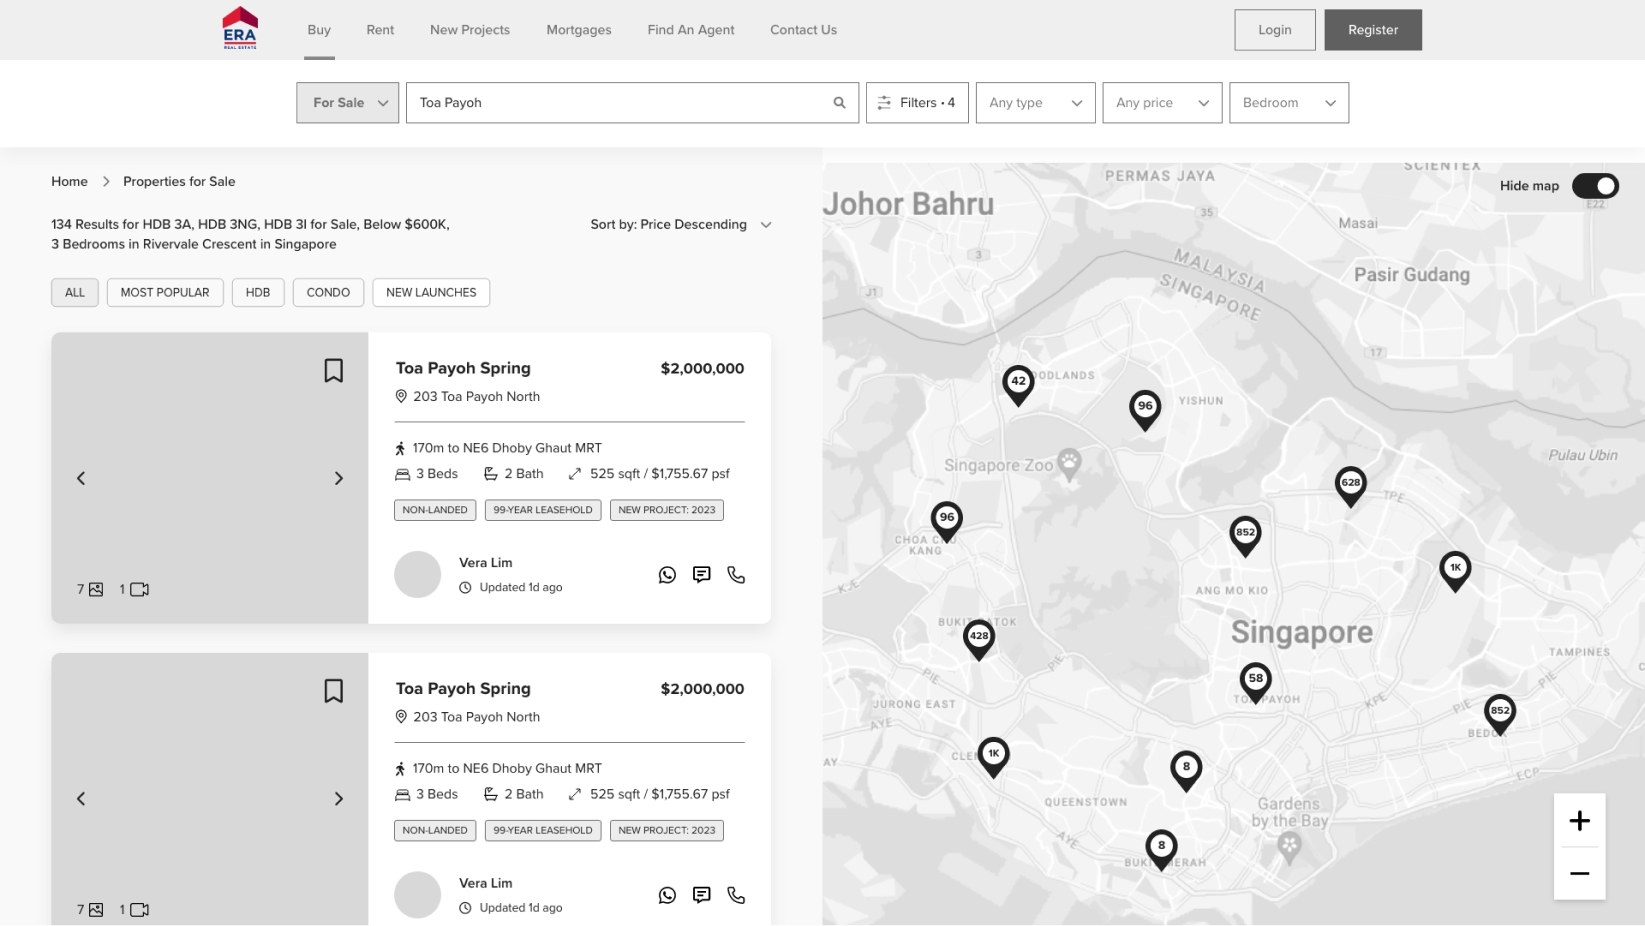The height and width of the screenshot is (926, 1645).
Task: Click phone icon for second listing agent
Action: (x=736, y=895)
